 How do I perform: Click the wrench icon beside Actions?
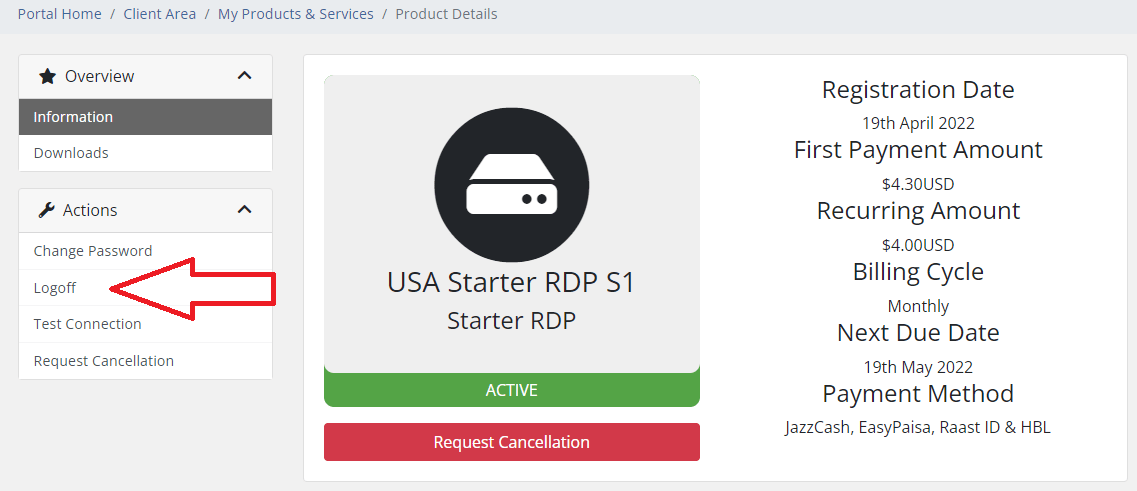pos(46,210)
